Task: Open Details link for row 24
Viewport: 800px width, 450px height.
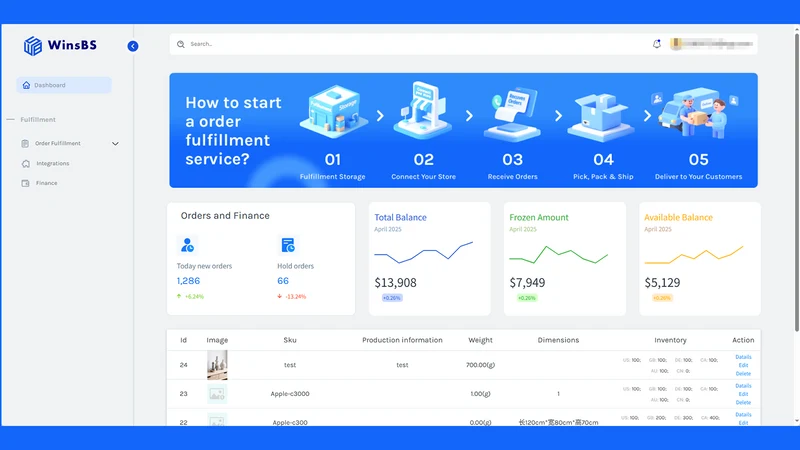Action: pos(743,357)
